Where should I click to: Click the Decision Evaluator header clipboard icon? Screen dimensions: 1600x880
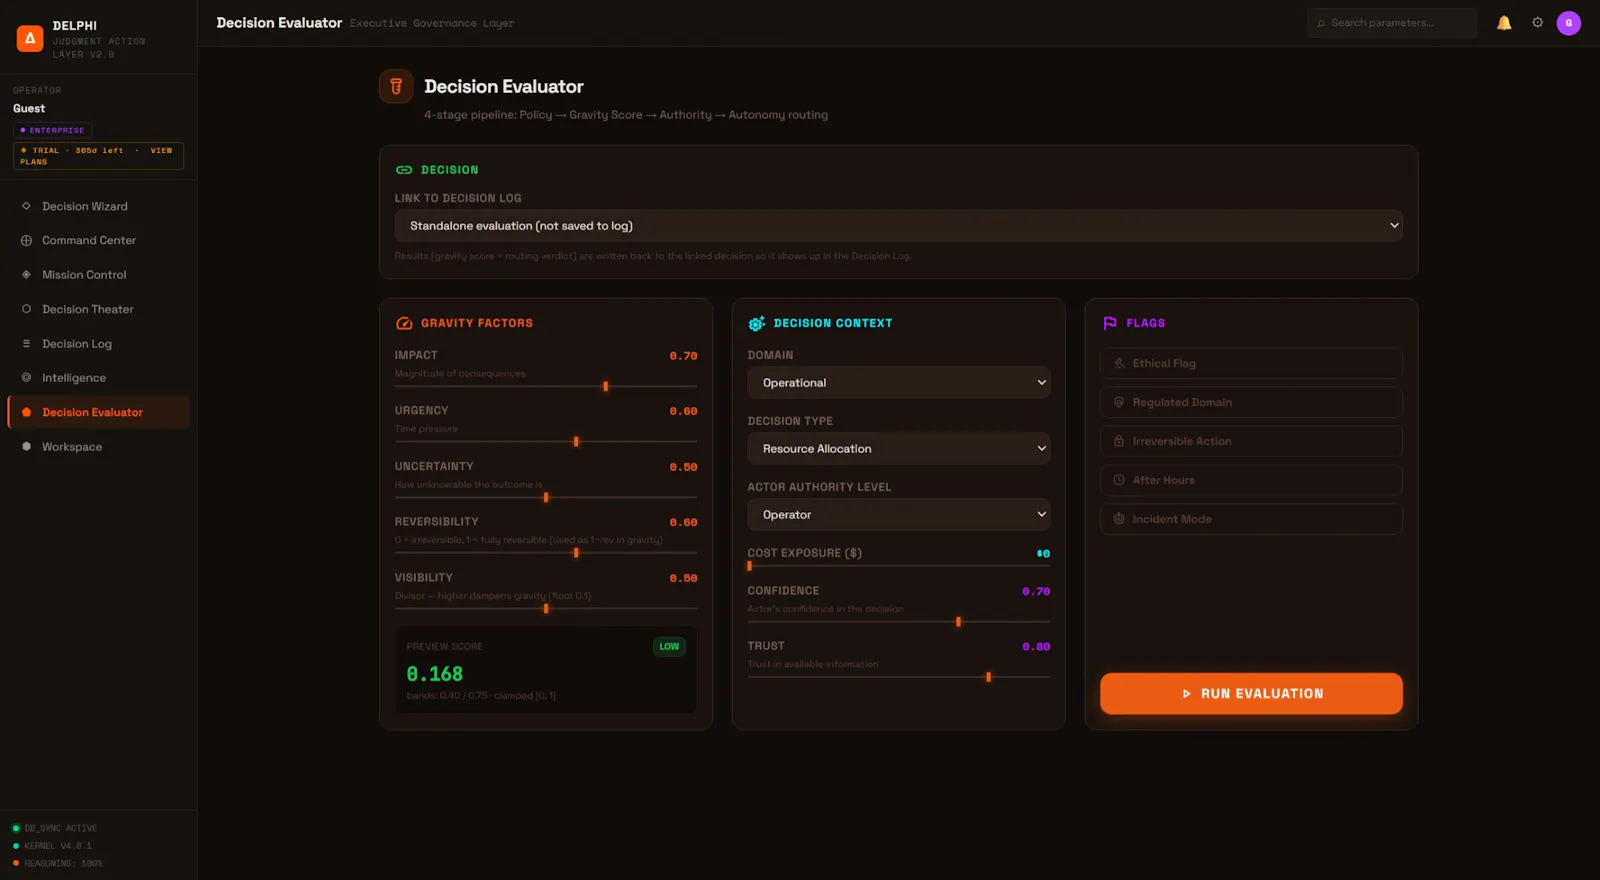(396, 87)
